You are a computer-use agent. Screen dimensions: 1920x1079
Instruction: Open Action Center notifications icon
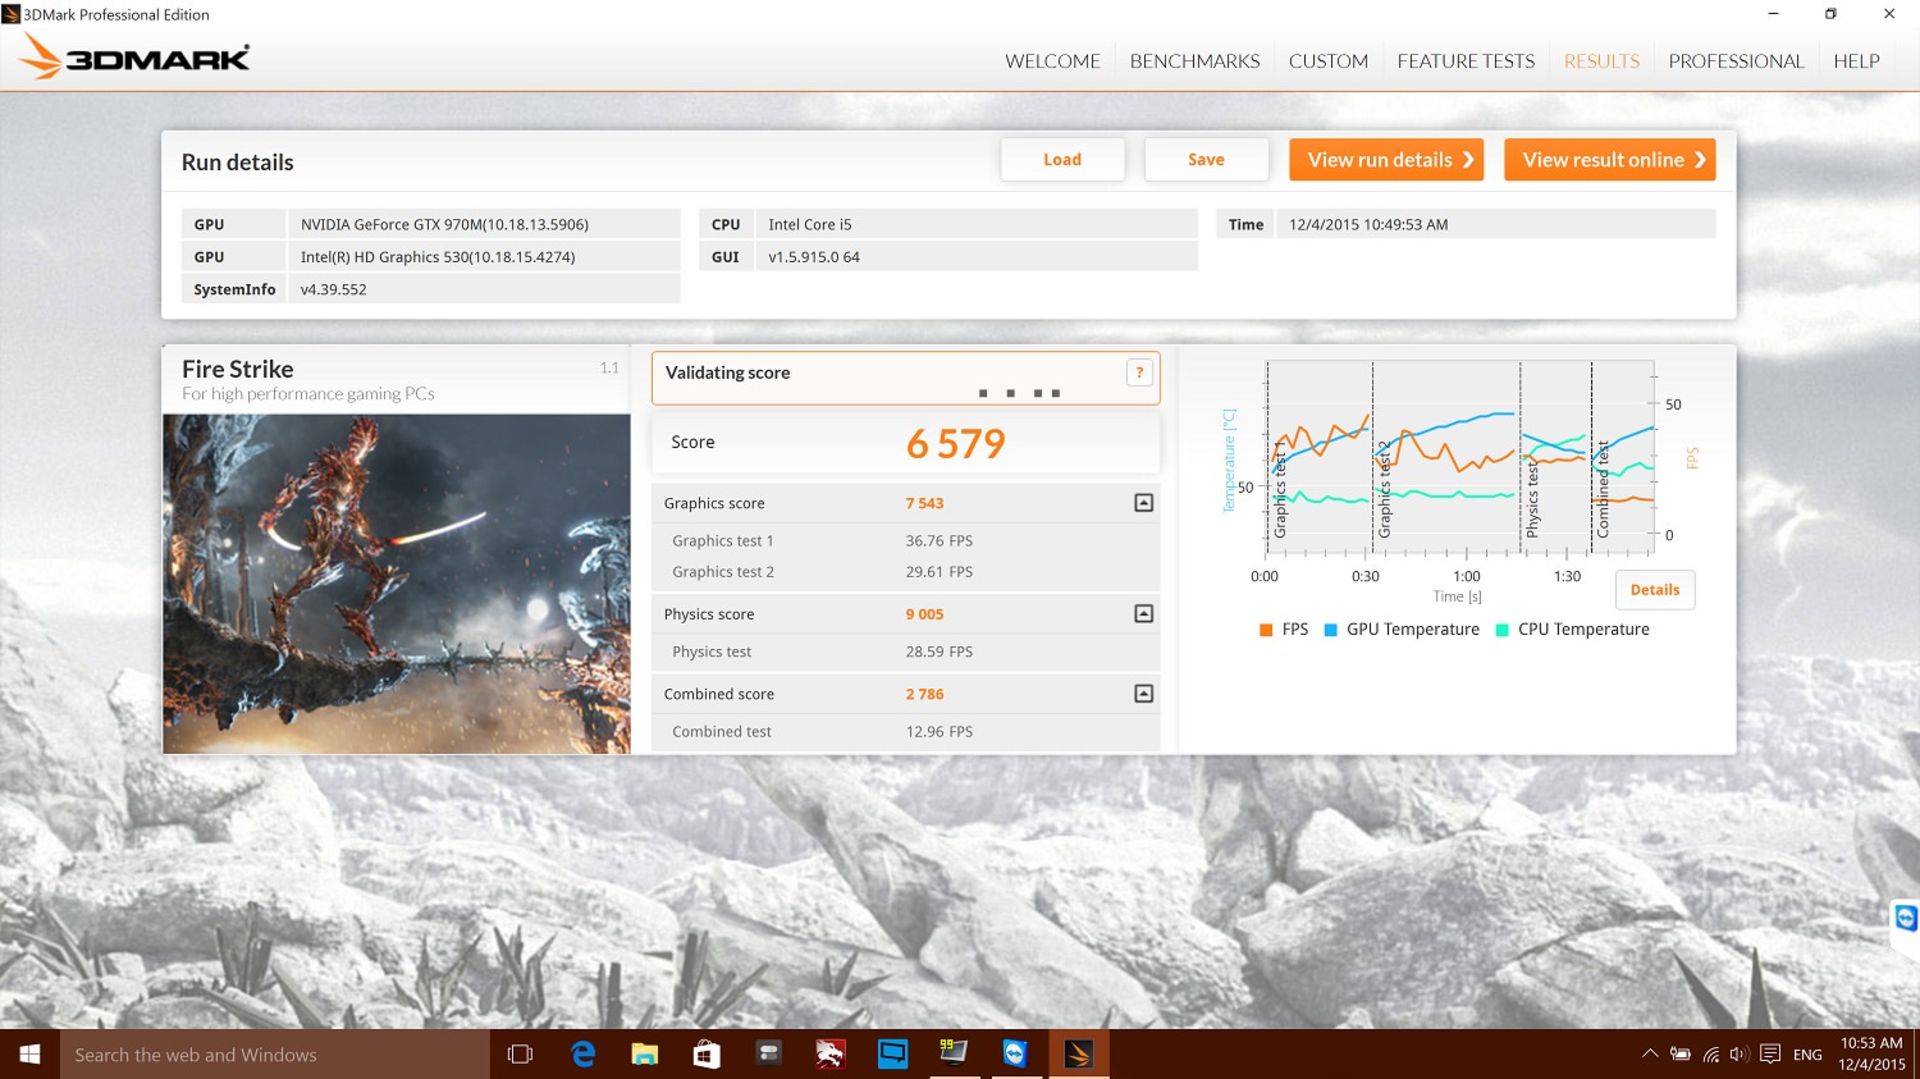point(1770,1055)
